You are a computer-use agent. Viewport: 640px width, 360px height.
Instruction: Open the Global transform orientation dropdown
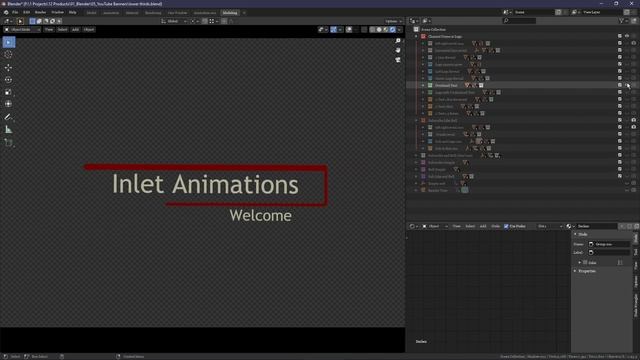click(174, 21)
